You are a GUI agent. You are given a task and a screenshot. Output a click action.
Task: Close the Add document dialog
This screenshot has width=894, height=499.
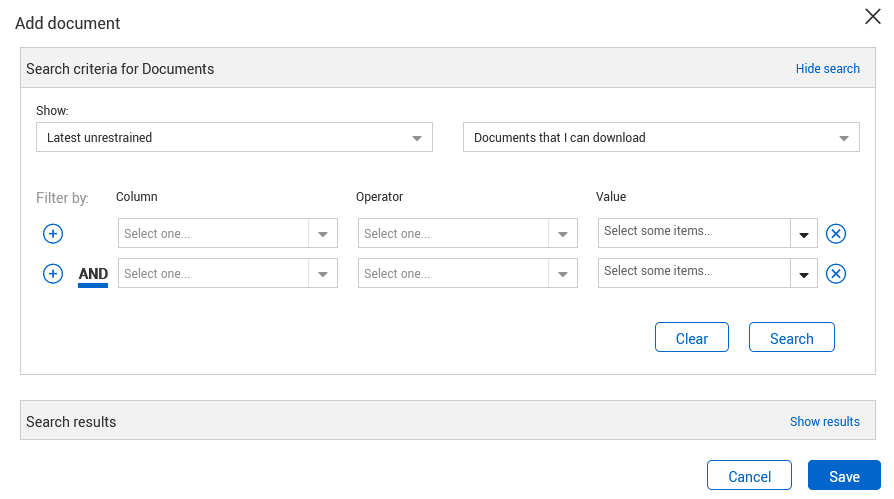coord(872,17)
